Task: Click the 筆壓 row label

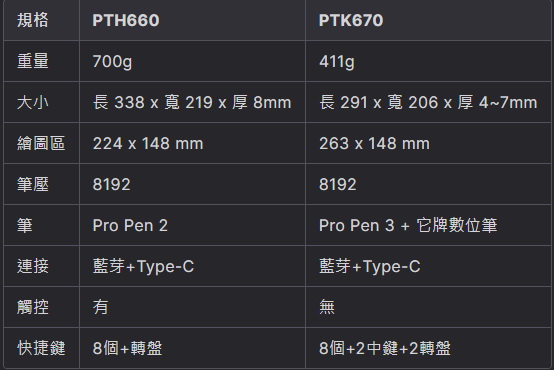Action: [41, 184]
